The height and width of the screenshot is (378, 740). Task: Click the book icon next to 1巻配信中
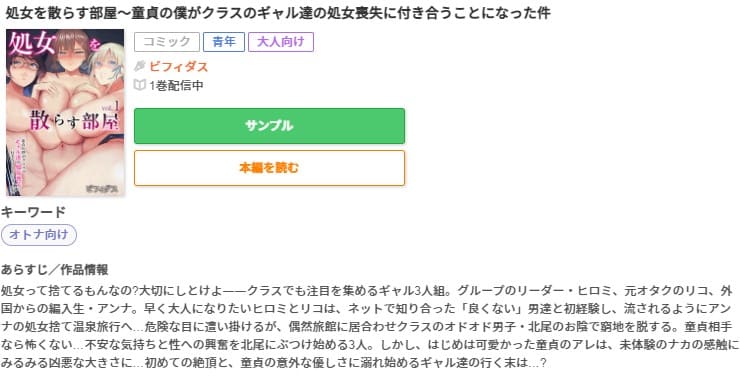click(x=140, y=85)
